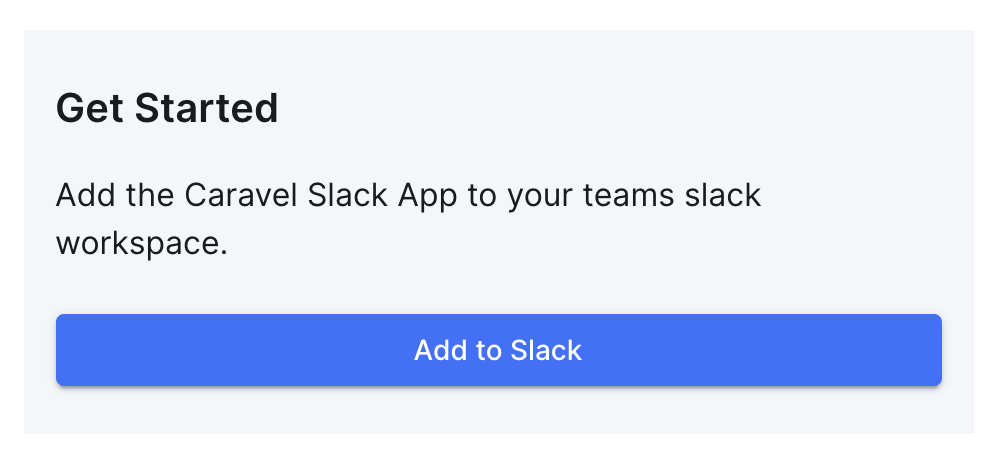
Task: Click the Add to Slack button
Action: [499, 350]
